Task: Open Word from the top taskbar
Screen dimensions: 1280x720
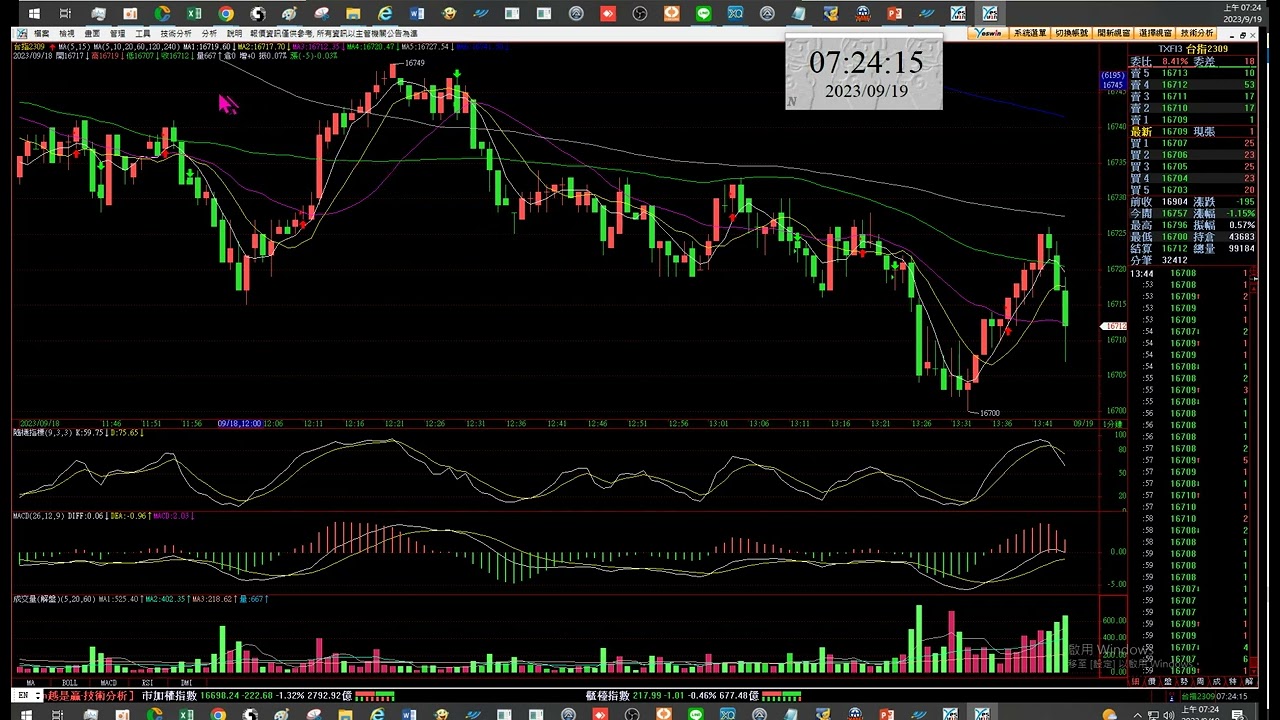Action: pos(417,13)
